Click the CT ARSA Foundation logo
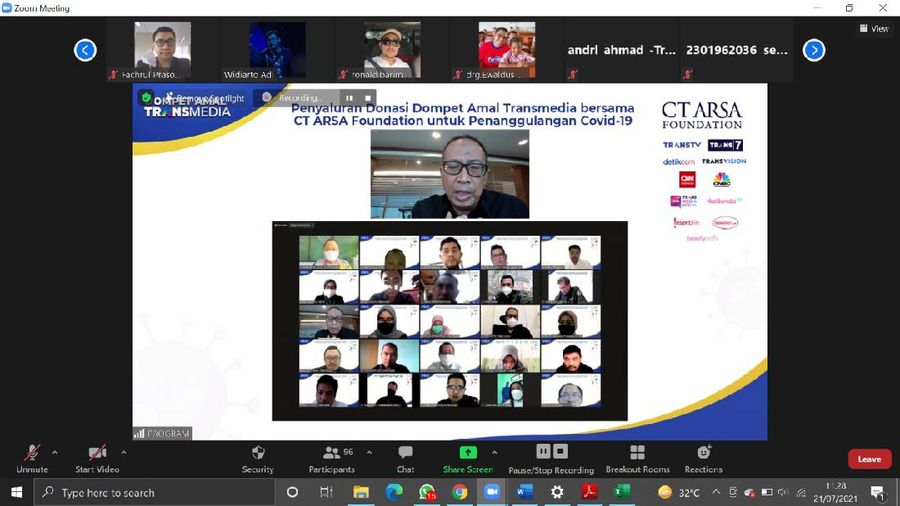The height and width of the screenshot is (506, 900). pyautogui.click(x=702, y=115)
